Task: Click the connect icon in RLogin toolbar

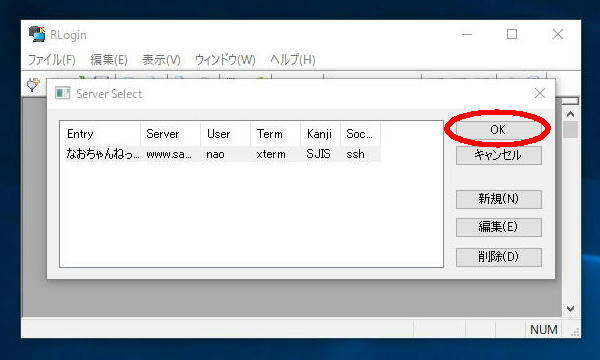Action: tap(33, 84)
